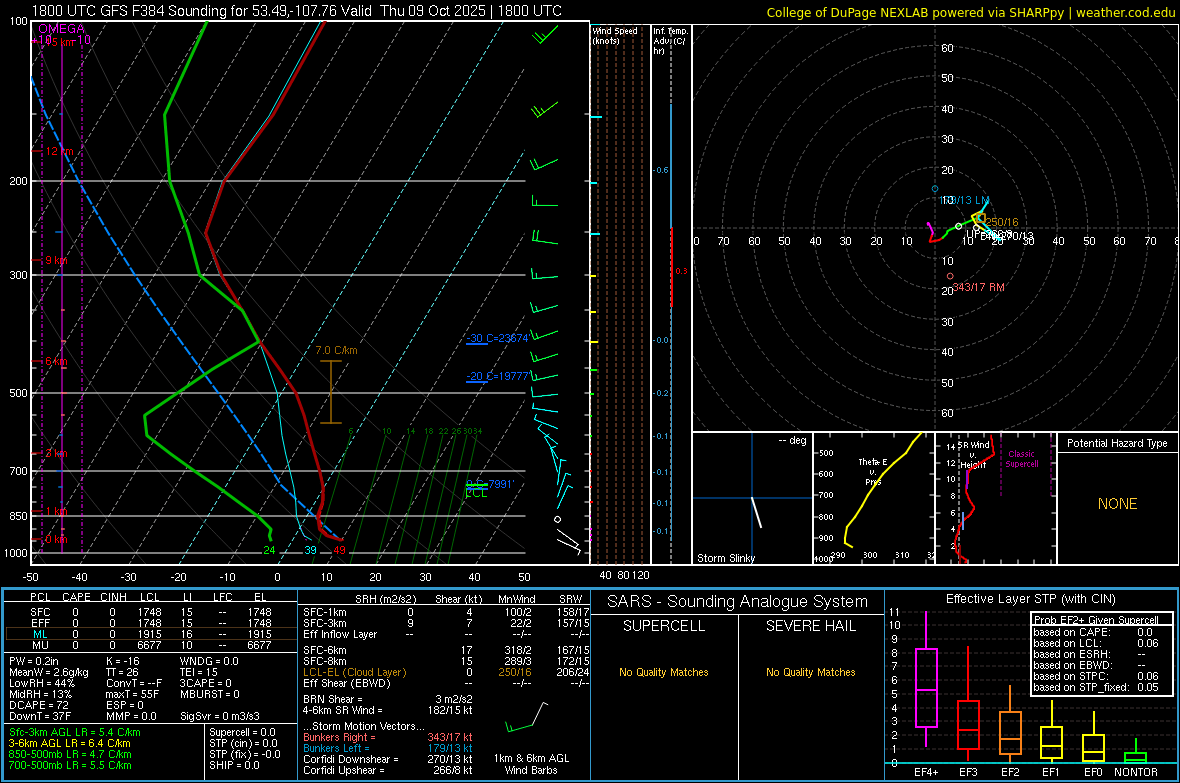1180x783 pixels.
Task: Click the "Eff Shear (EBWD)" row
Action: [x=446, y=684]
